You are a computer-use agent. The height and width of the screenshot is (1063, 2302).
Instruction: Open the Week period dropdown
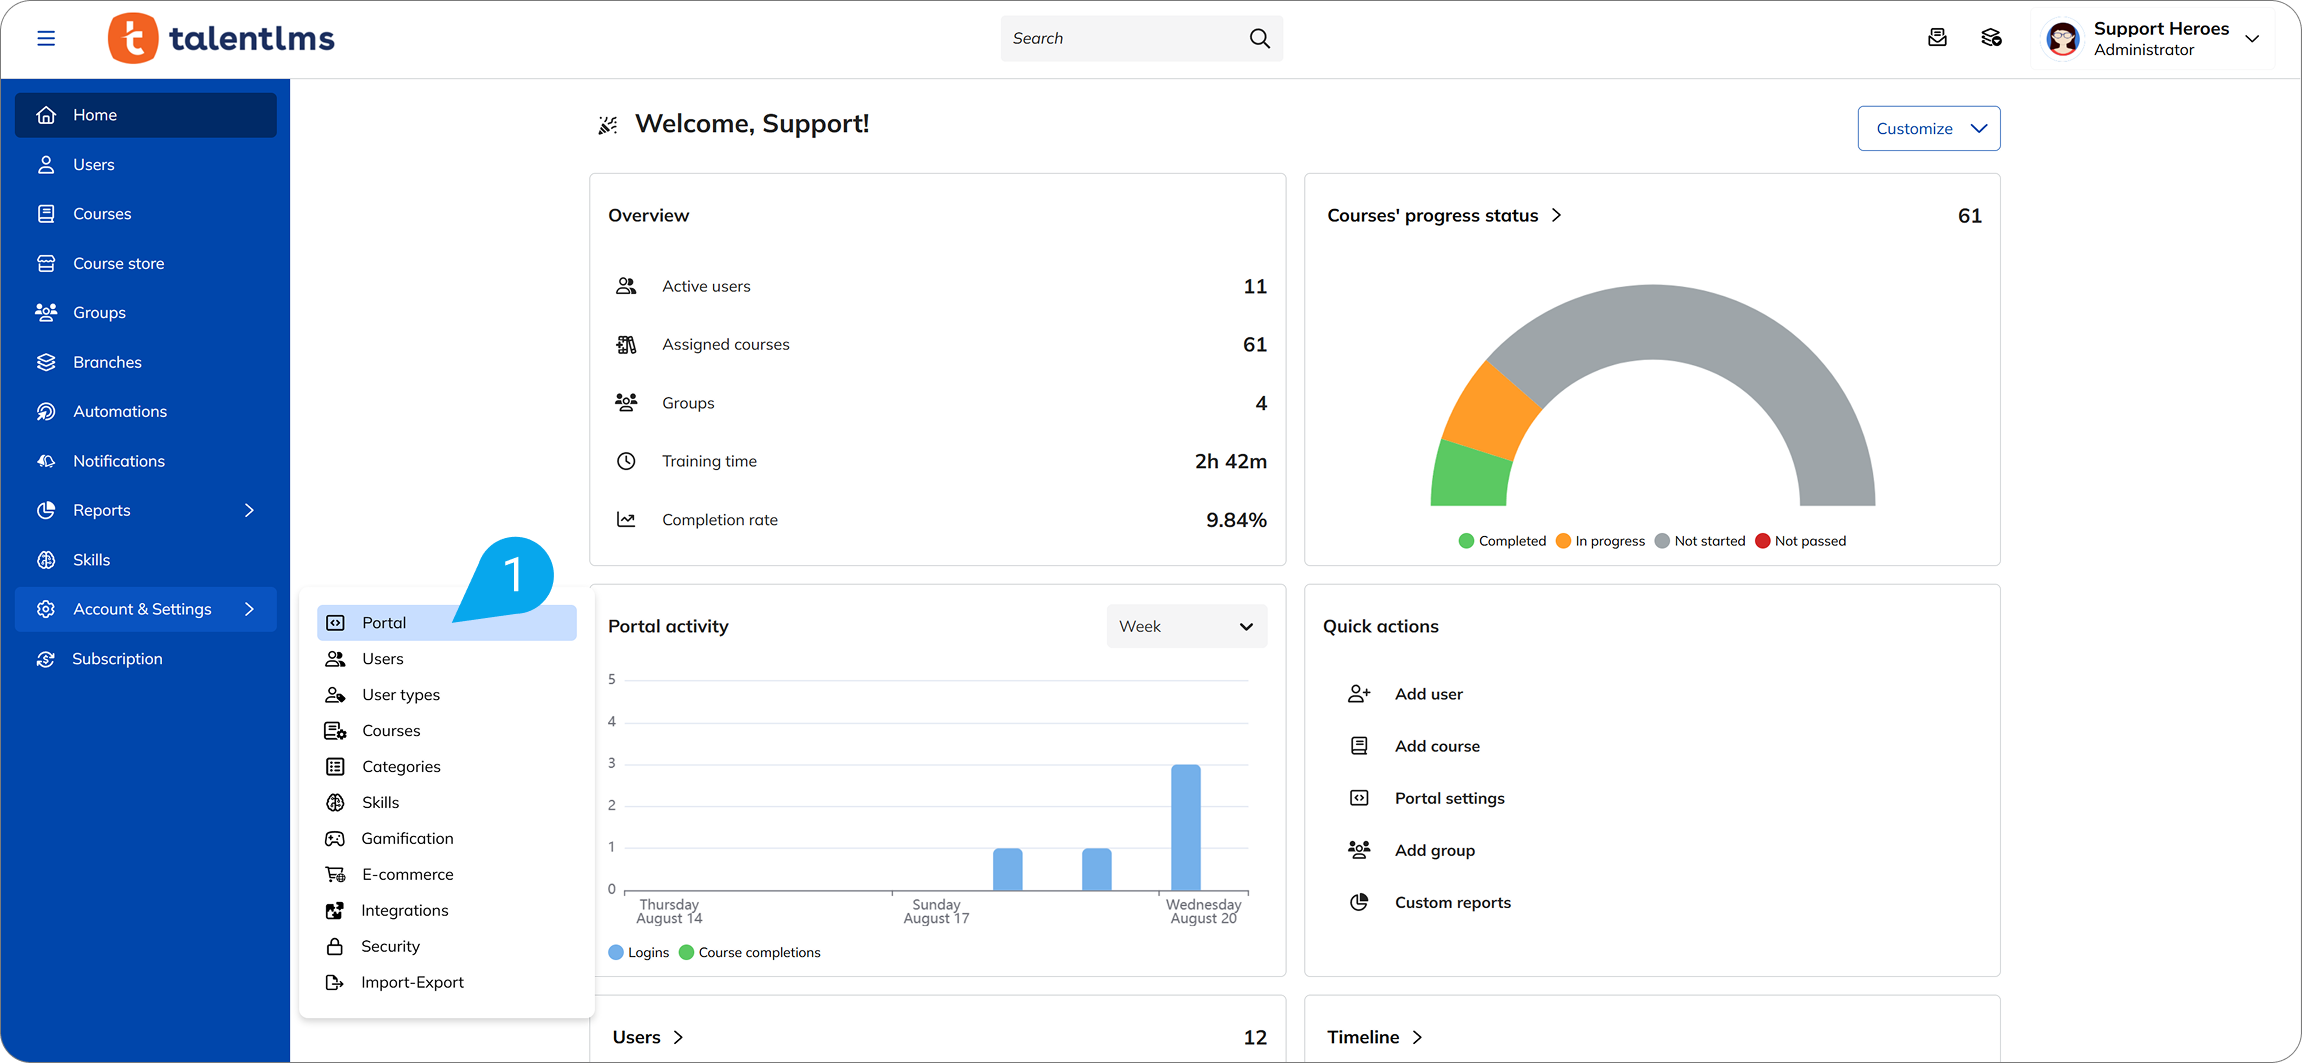tap(1186, 627)
